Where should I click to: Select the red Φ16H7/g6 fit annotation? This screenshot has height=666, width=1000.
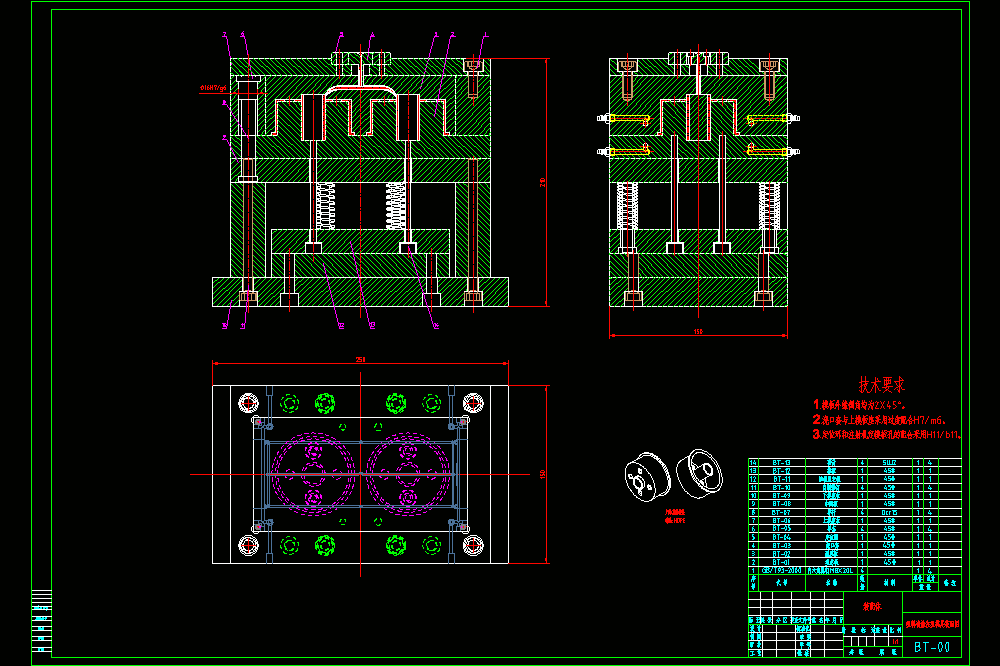(x=214, y=88)
